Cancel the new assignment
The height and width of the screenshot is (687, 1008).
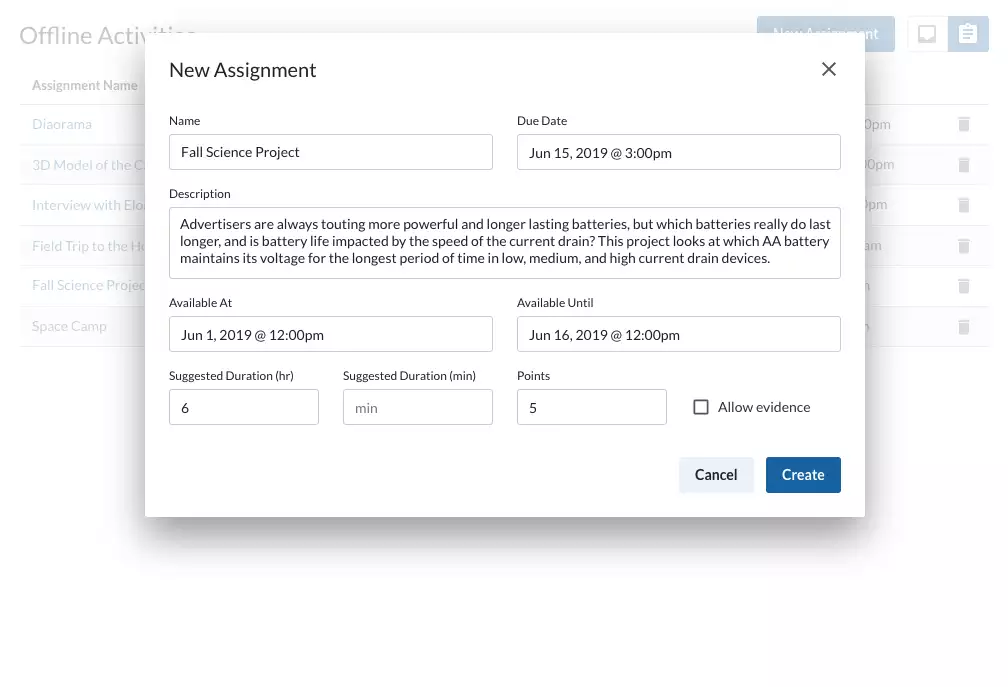point(716,475)
